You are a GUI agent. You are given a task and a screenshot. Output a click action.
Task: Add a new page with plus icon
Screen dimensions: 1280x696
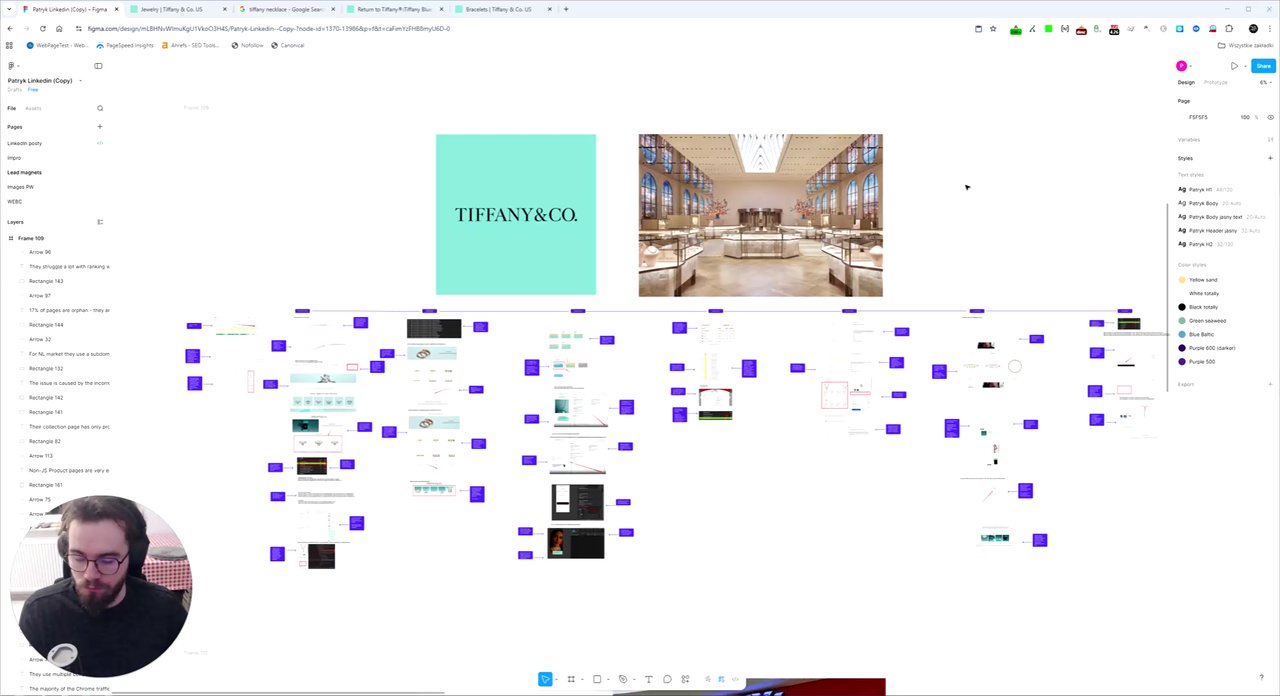point(100,127)
